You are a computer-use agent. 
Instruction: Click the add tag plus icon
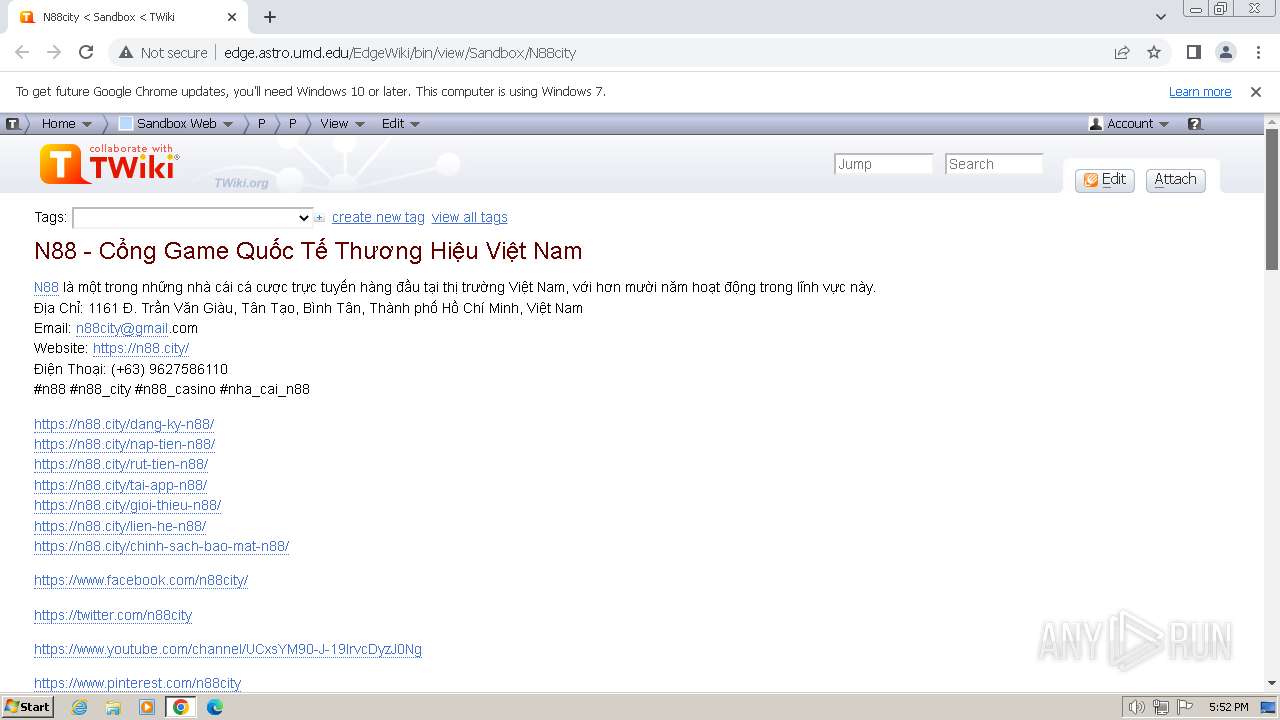tap(320, 218)
